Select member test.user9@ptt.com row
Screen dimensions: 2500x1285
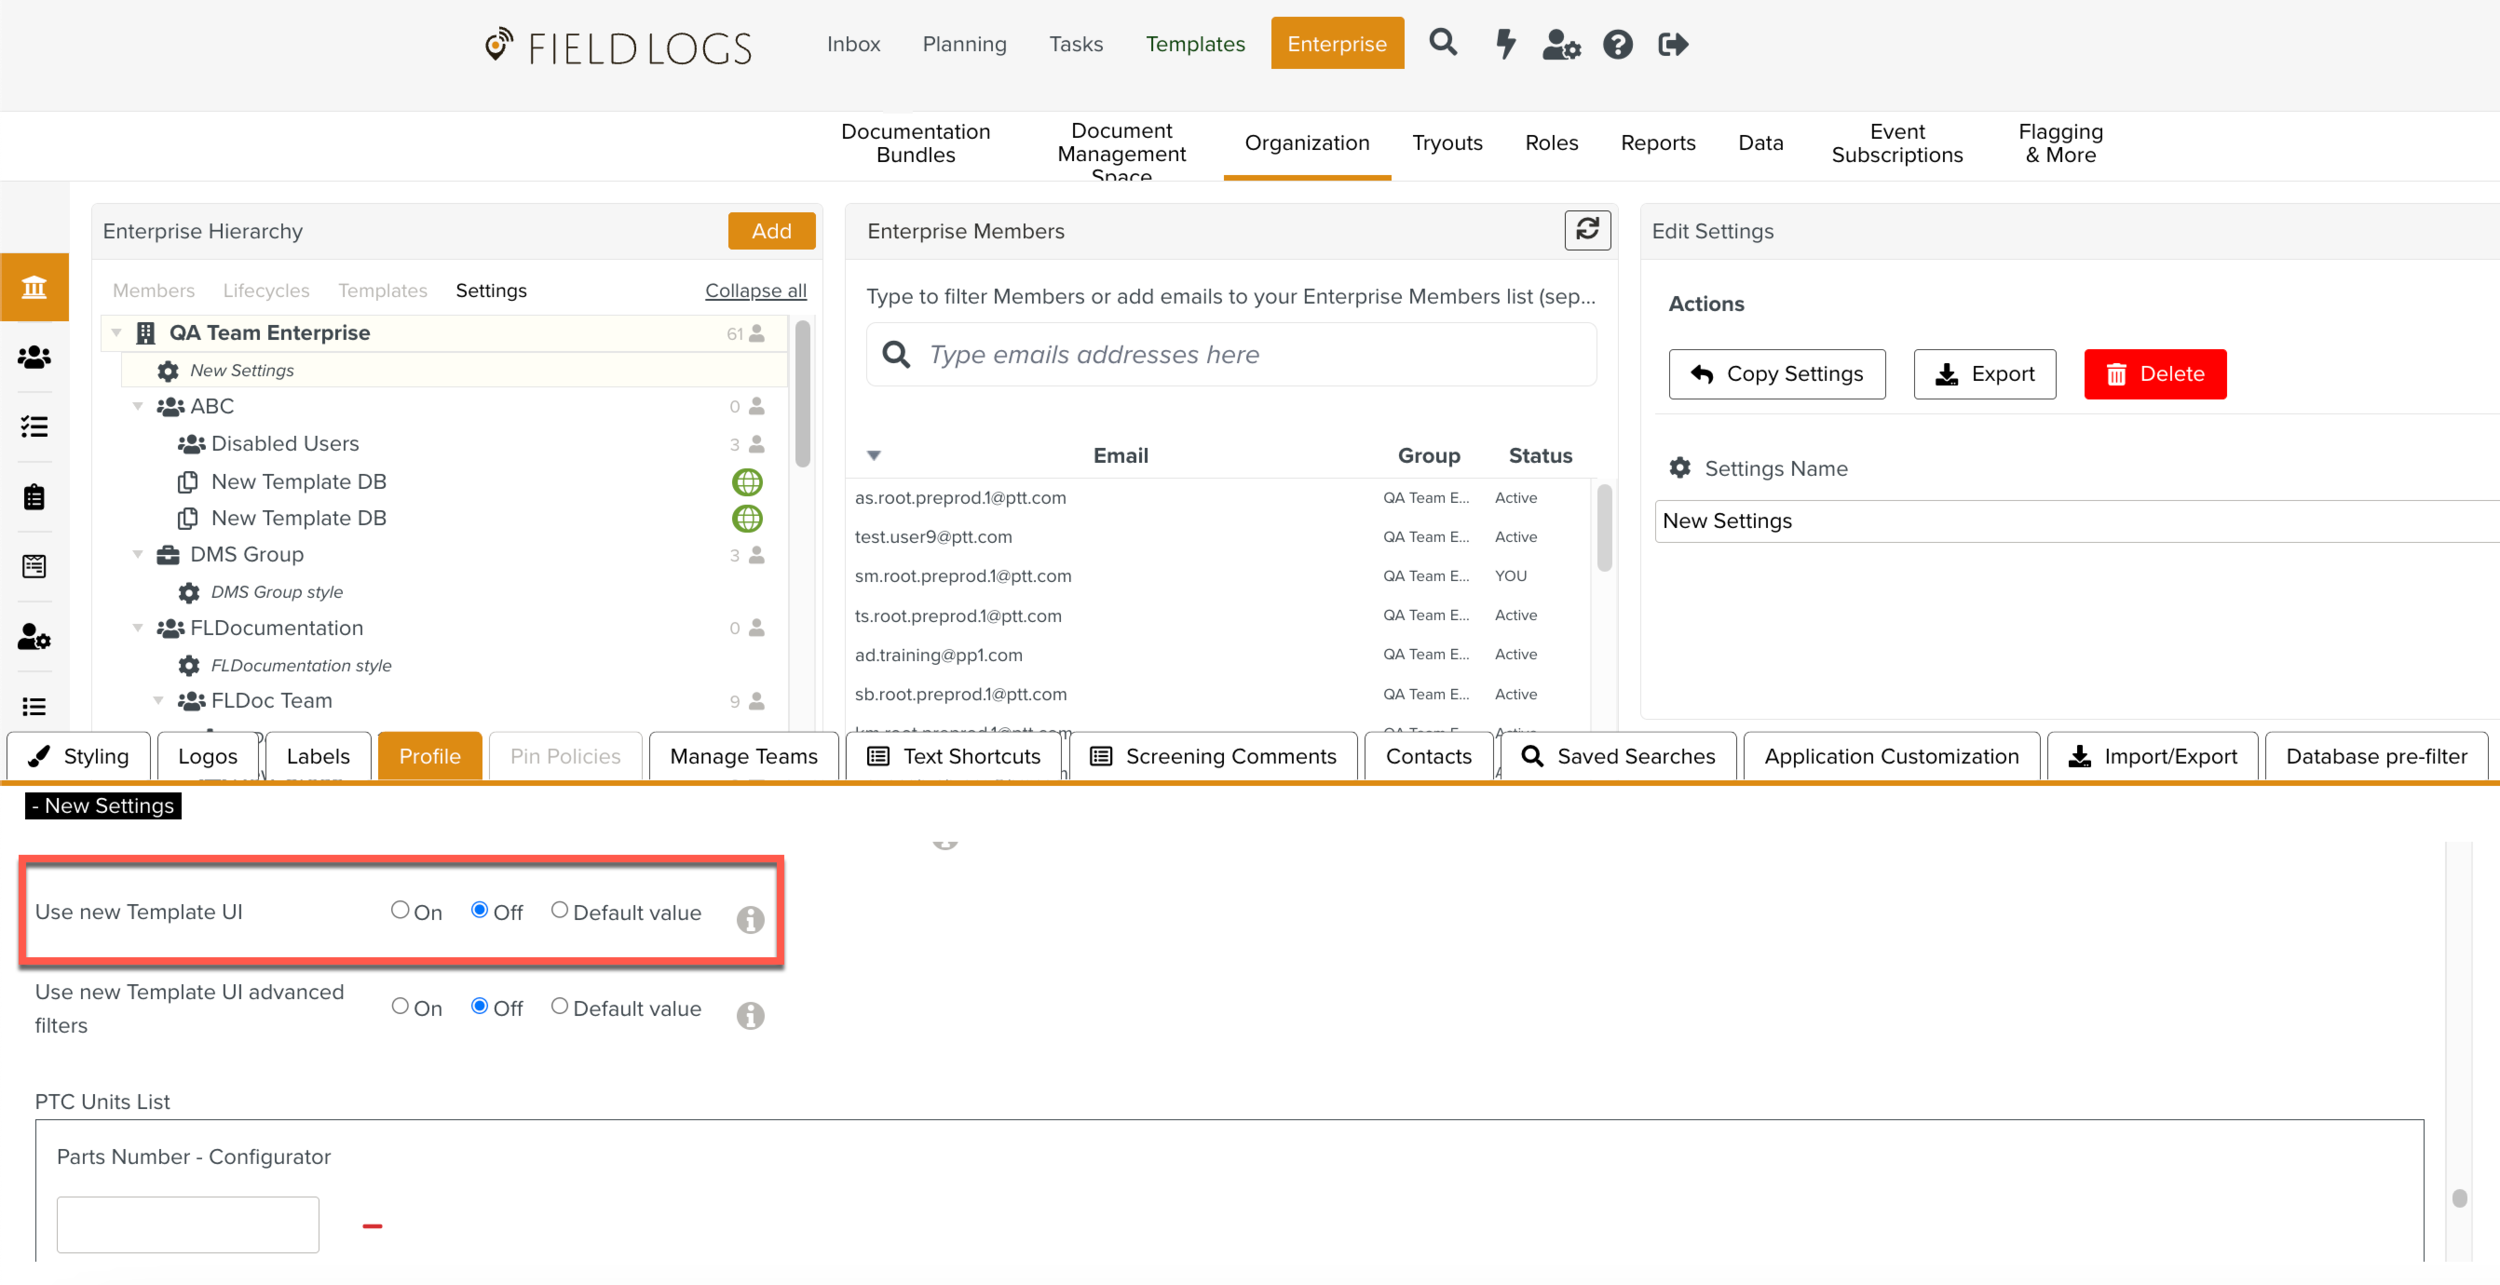point(1218,537)
